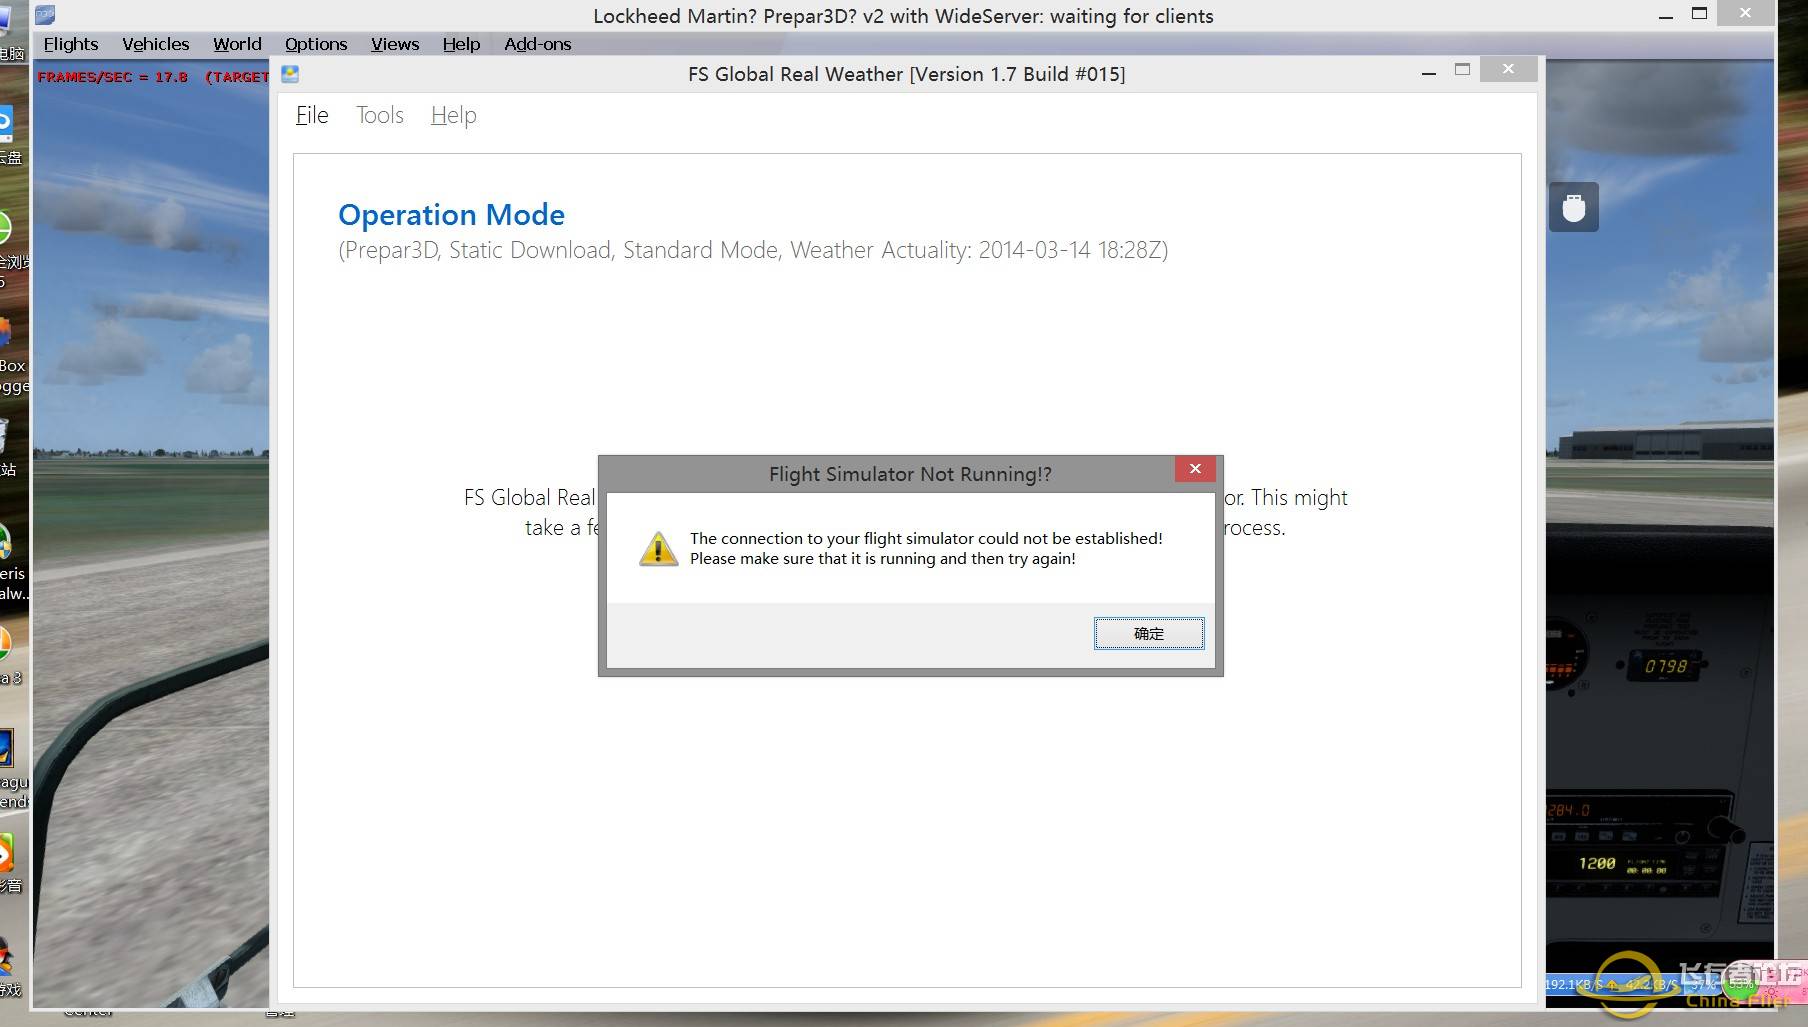
Task: Open Prepar3D Views menu
Action: (395, 44)
